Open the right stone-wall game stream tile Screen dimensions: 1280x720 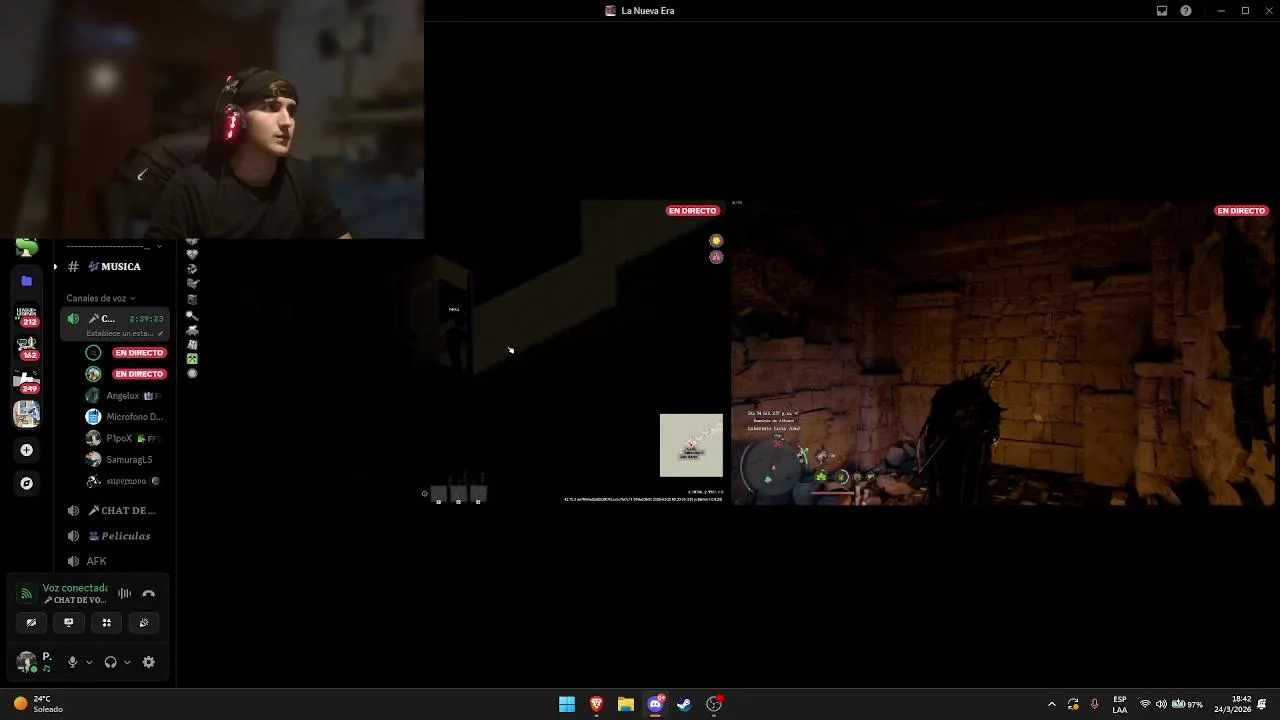click(x=1004, y=352)
